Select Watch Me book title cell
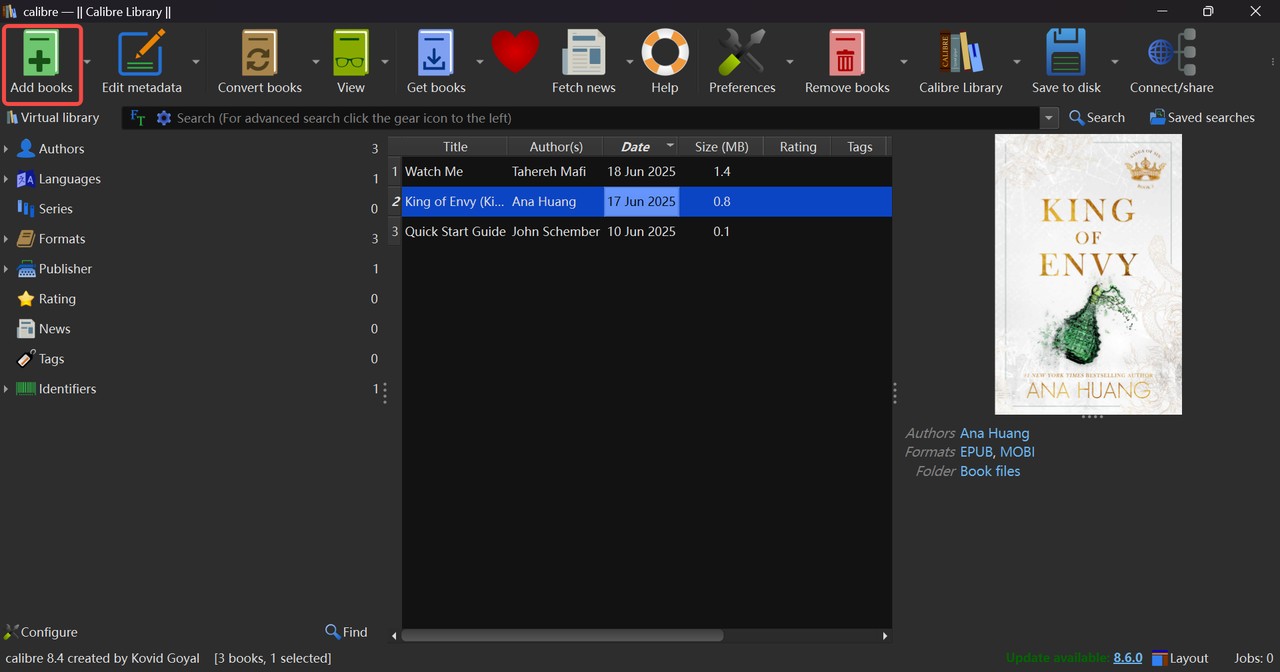 pyautogui.click(x=454, y=172)
